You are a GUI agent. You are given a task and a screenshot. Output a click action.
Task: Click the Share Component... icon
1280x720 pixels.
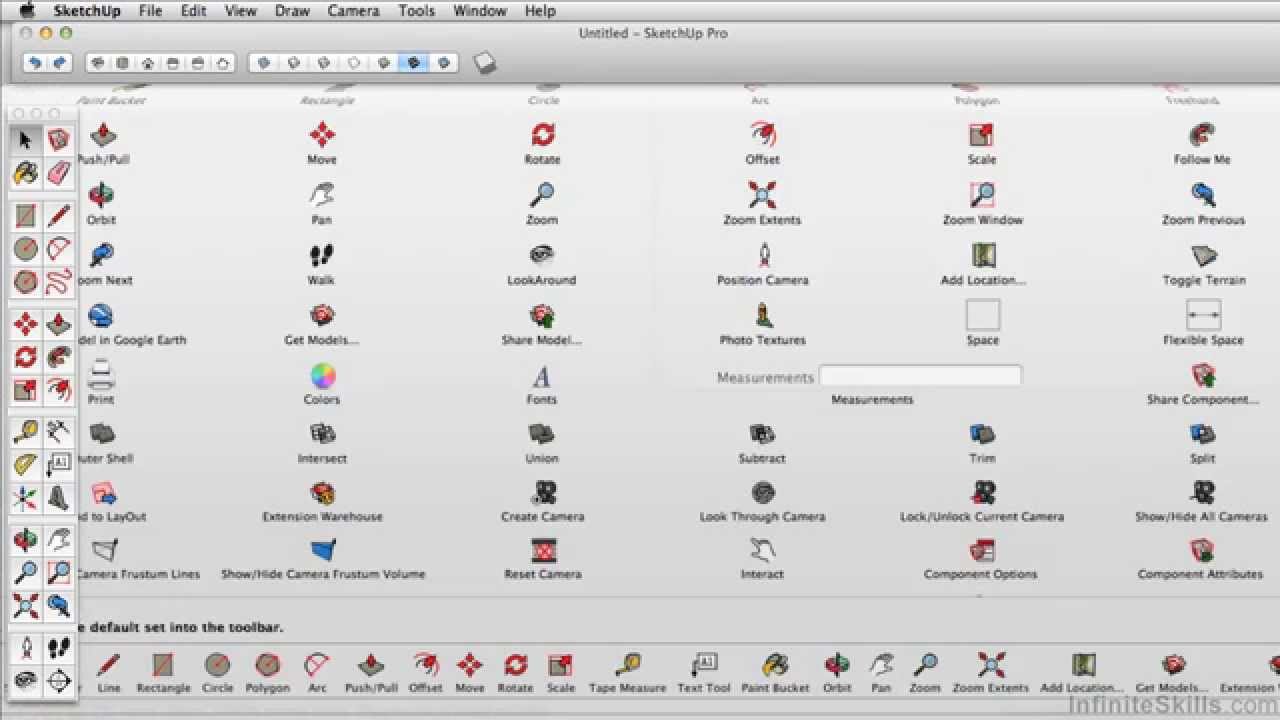point(1203,376)
